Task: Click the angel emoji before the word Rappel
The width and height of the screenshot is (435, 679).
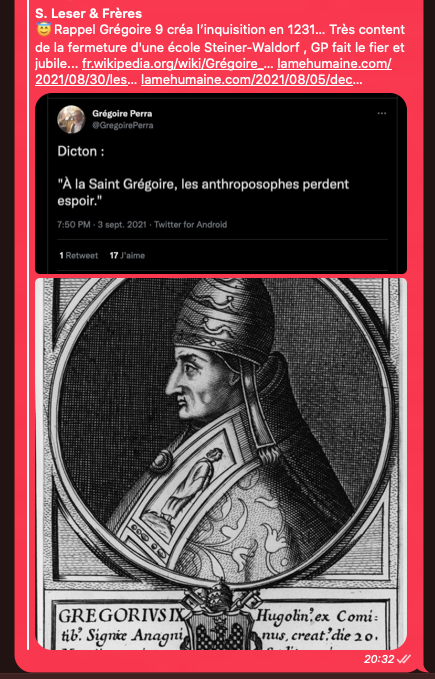Action: [x=44, y=29]
